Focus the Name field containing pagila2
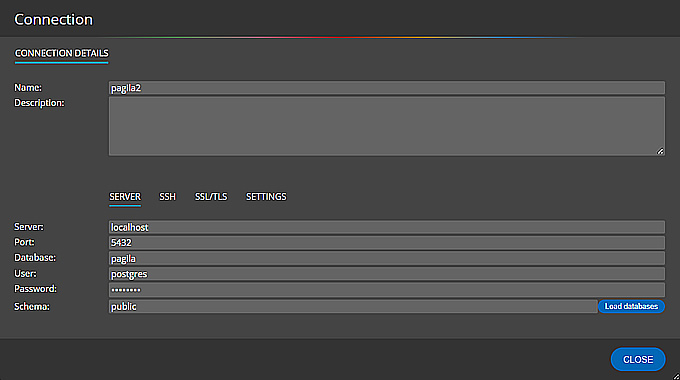The width and height of the screenshot is (680, 380). click(x=387, y=88)
